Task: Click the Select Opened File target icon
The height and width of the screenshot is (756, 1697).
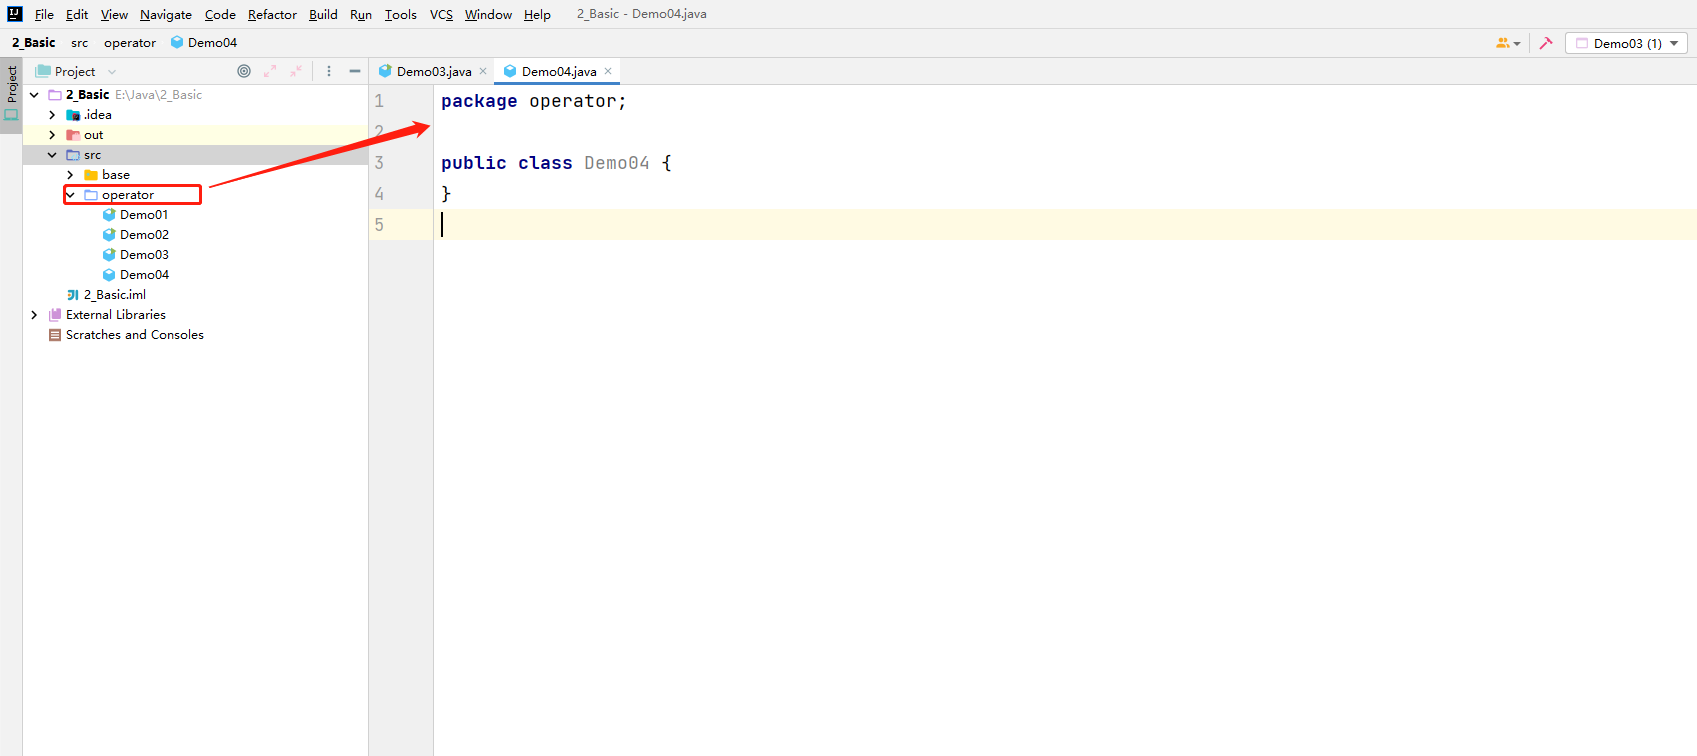Action: coord(244,71)
